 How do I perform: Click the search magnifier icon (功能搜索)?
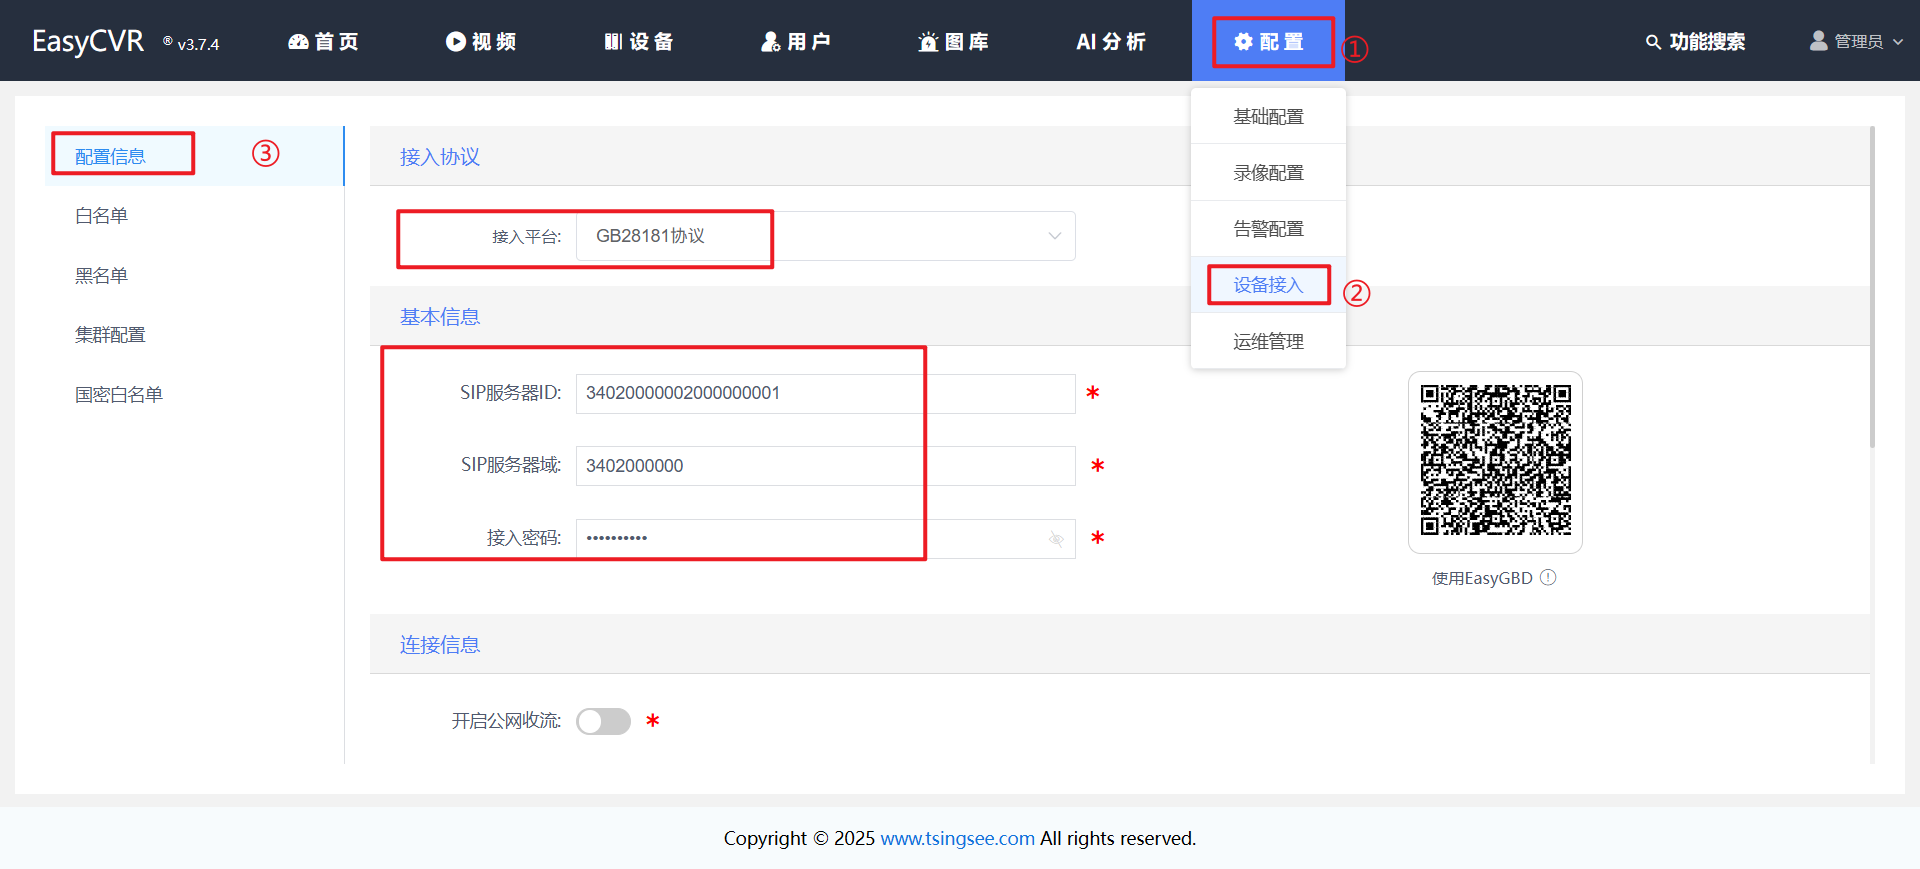1653,42
